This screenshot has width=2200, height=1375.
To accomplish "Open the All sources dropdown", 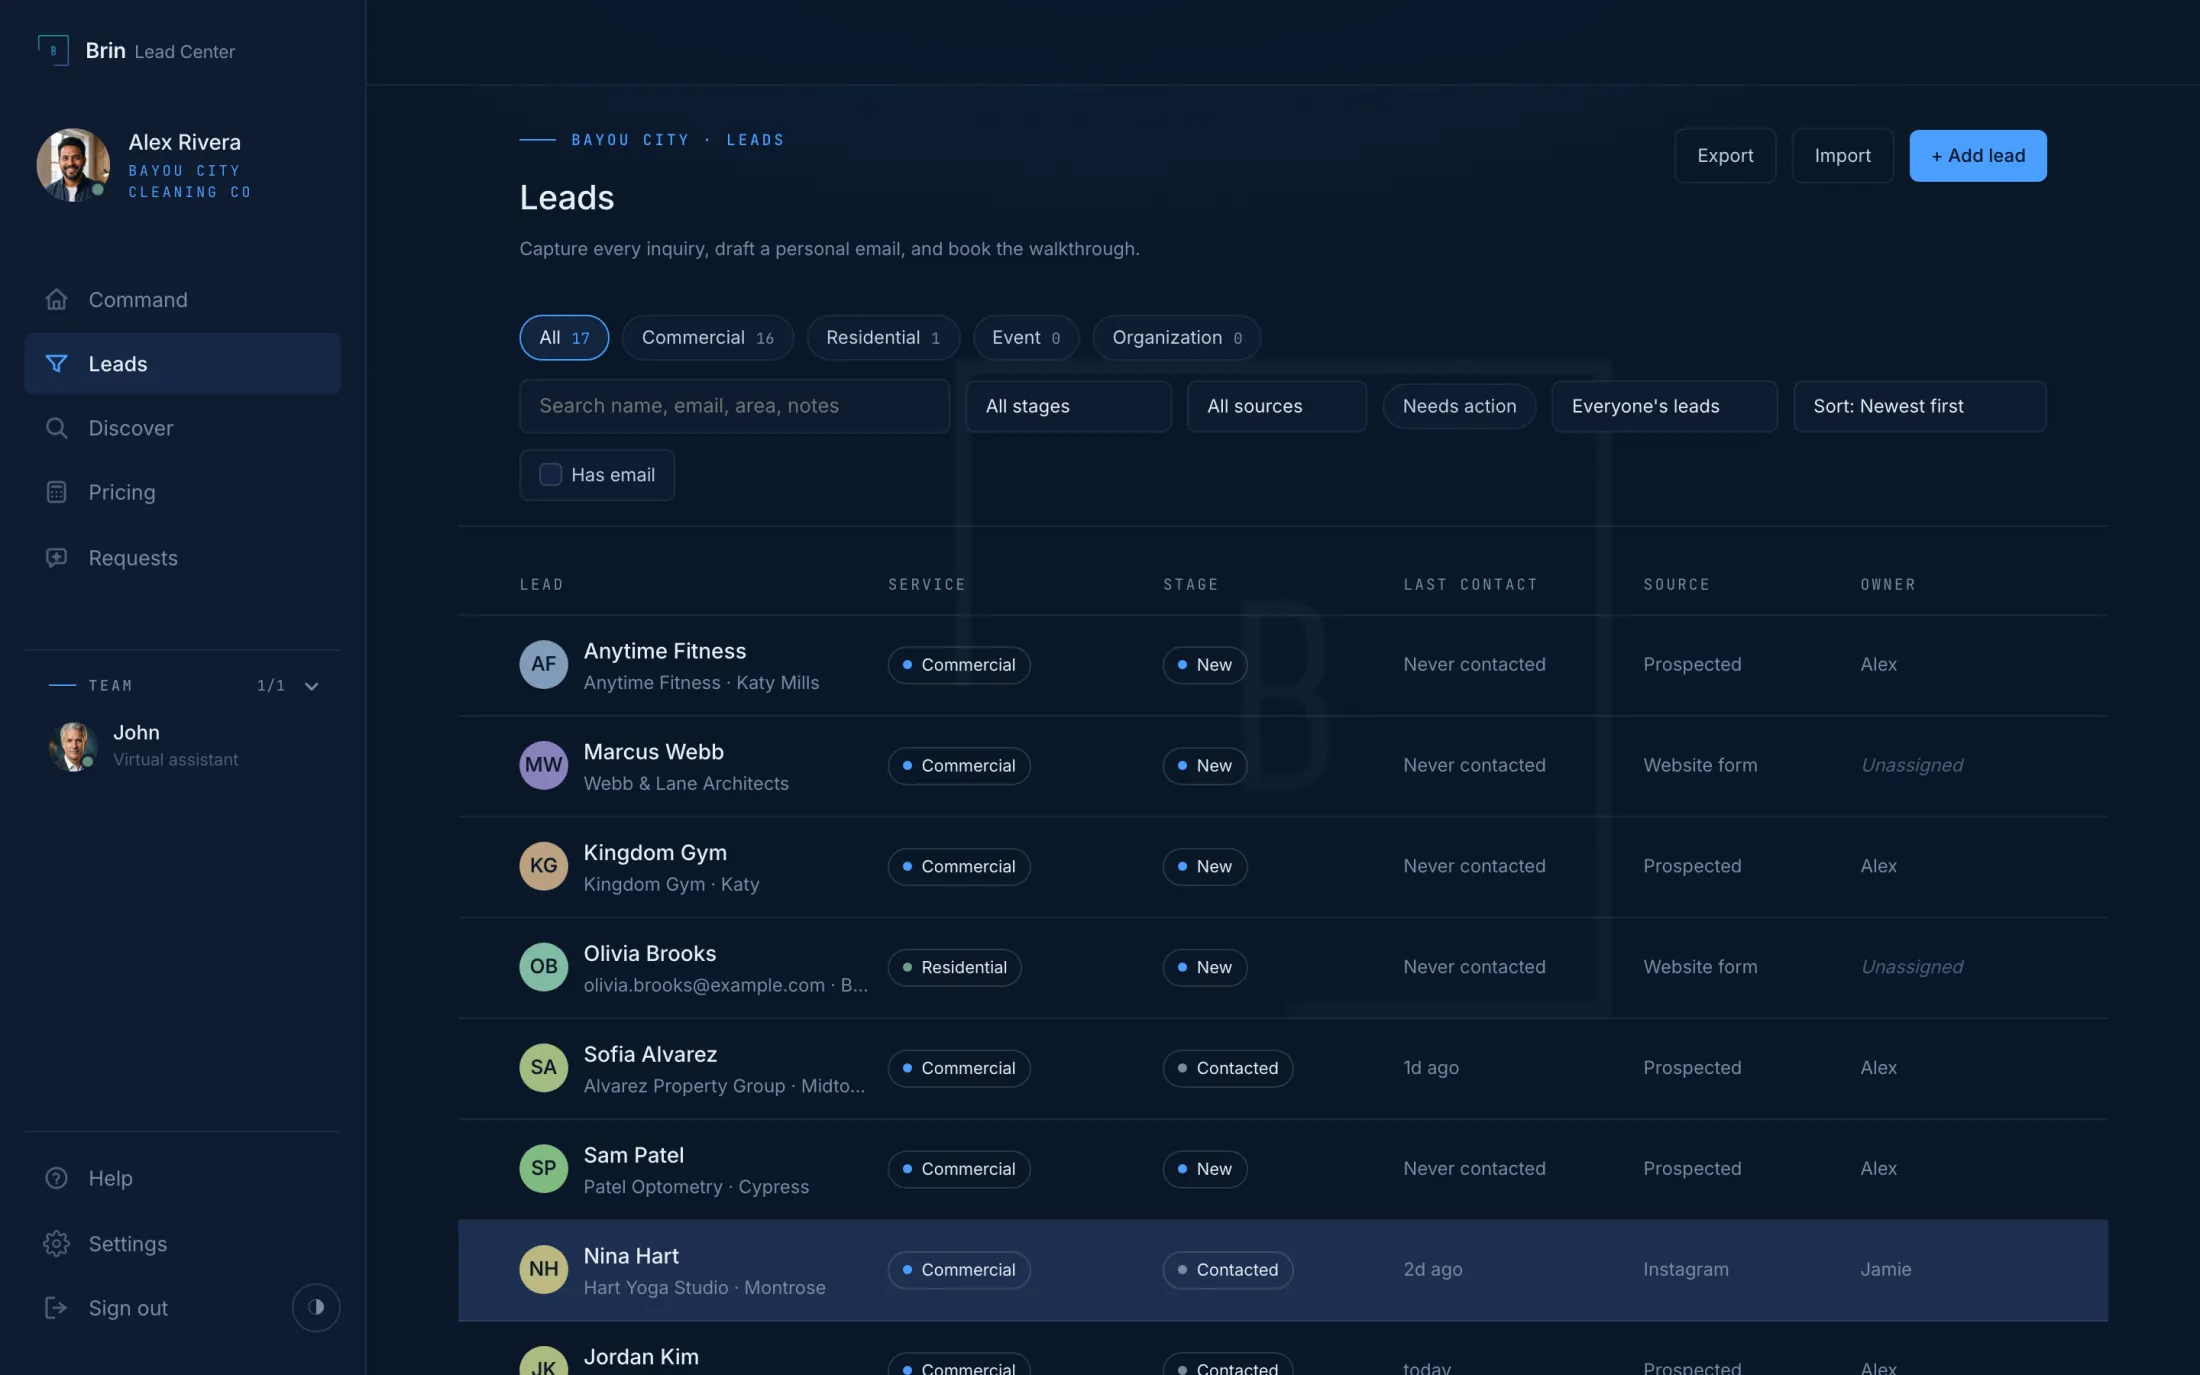I will pyautogui.click(x=1276, y=406).
